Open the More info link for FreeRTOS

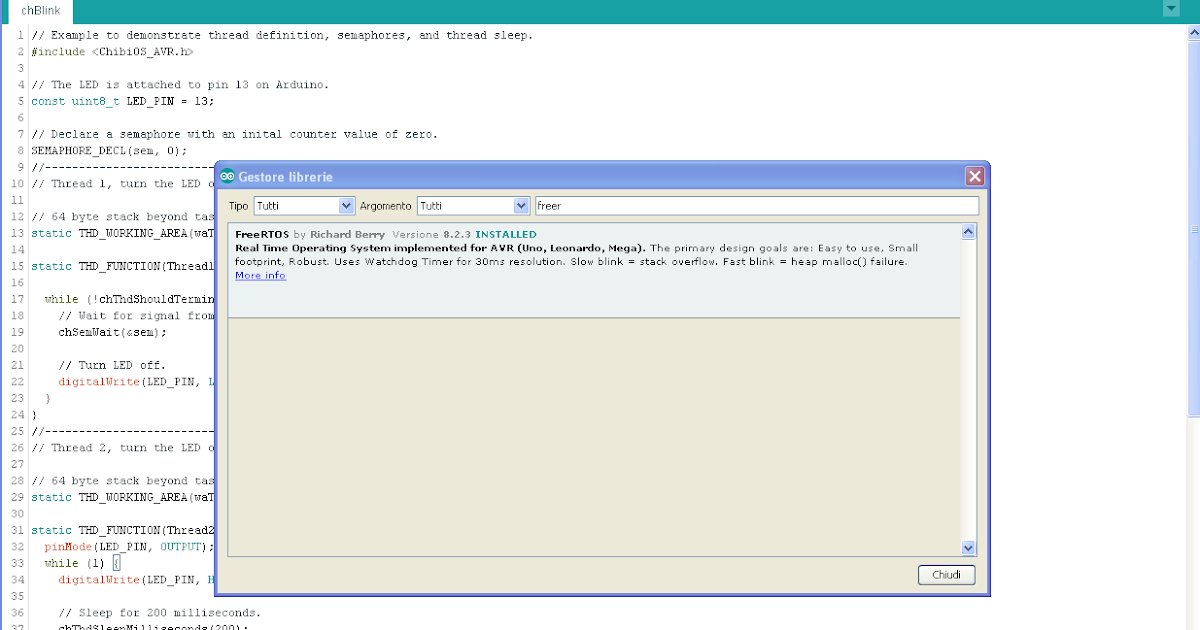tap(259, 275)
